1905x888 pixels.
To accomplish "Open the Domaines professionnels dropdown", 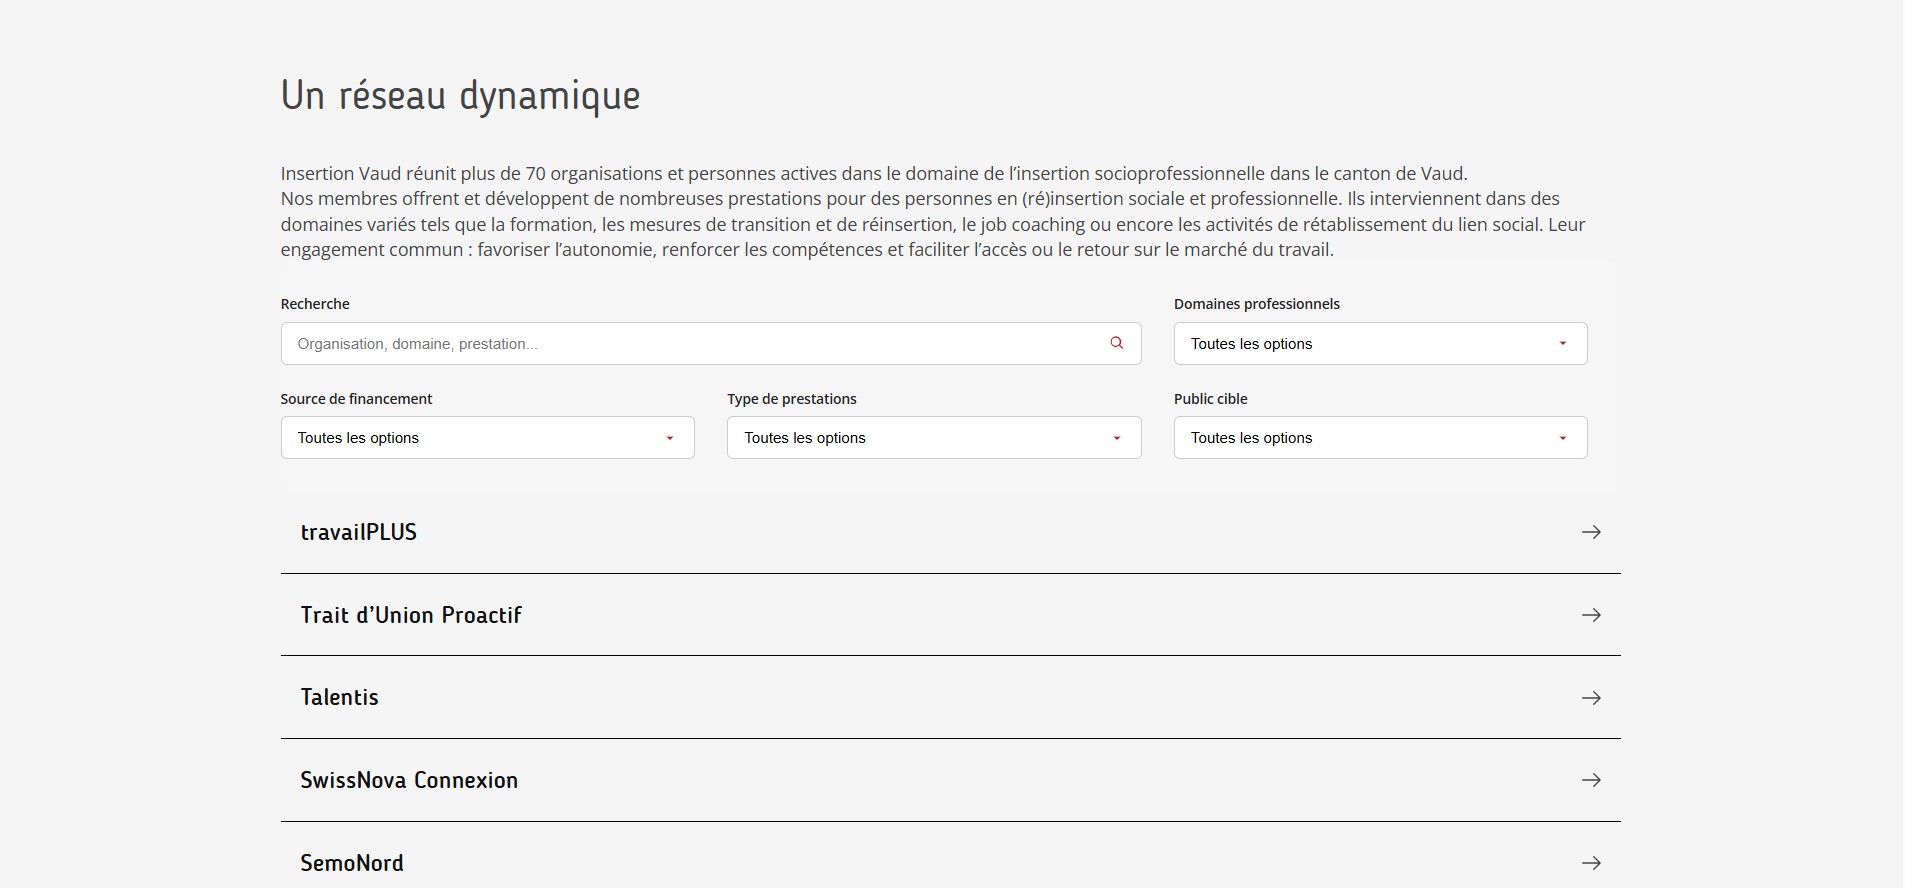I will click(x=1379, y=344).
